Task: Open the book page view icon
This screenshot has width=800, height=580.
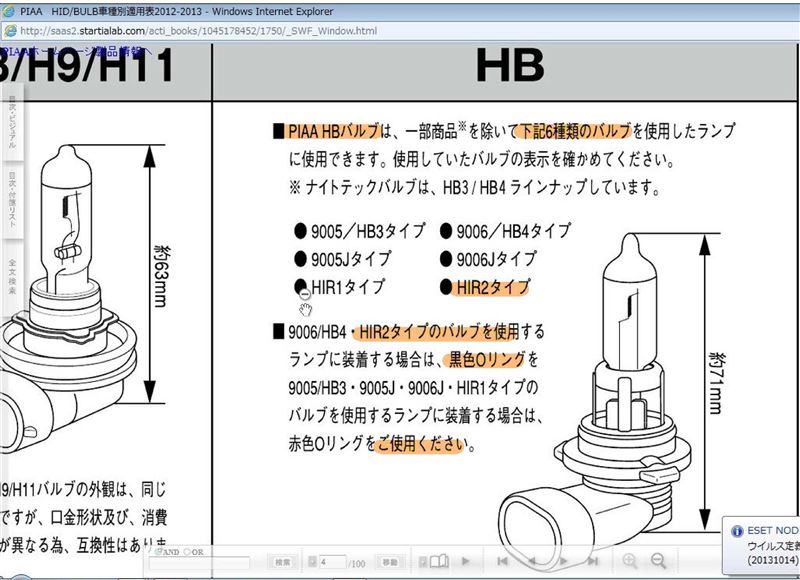Action: click(x=439, y=562)
